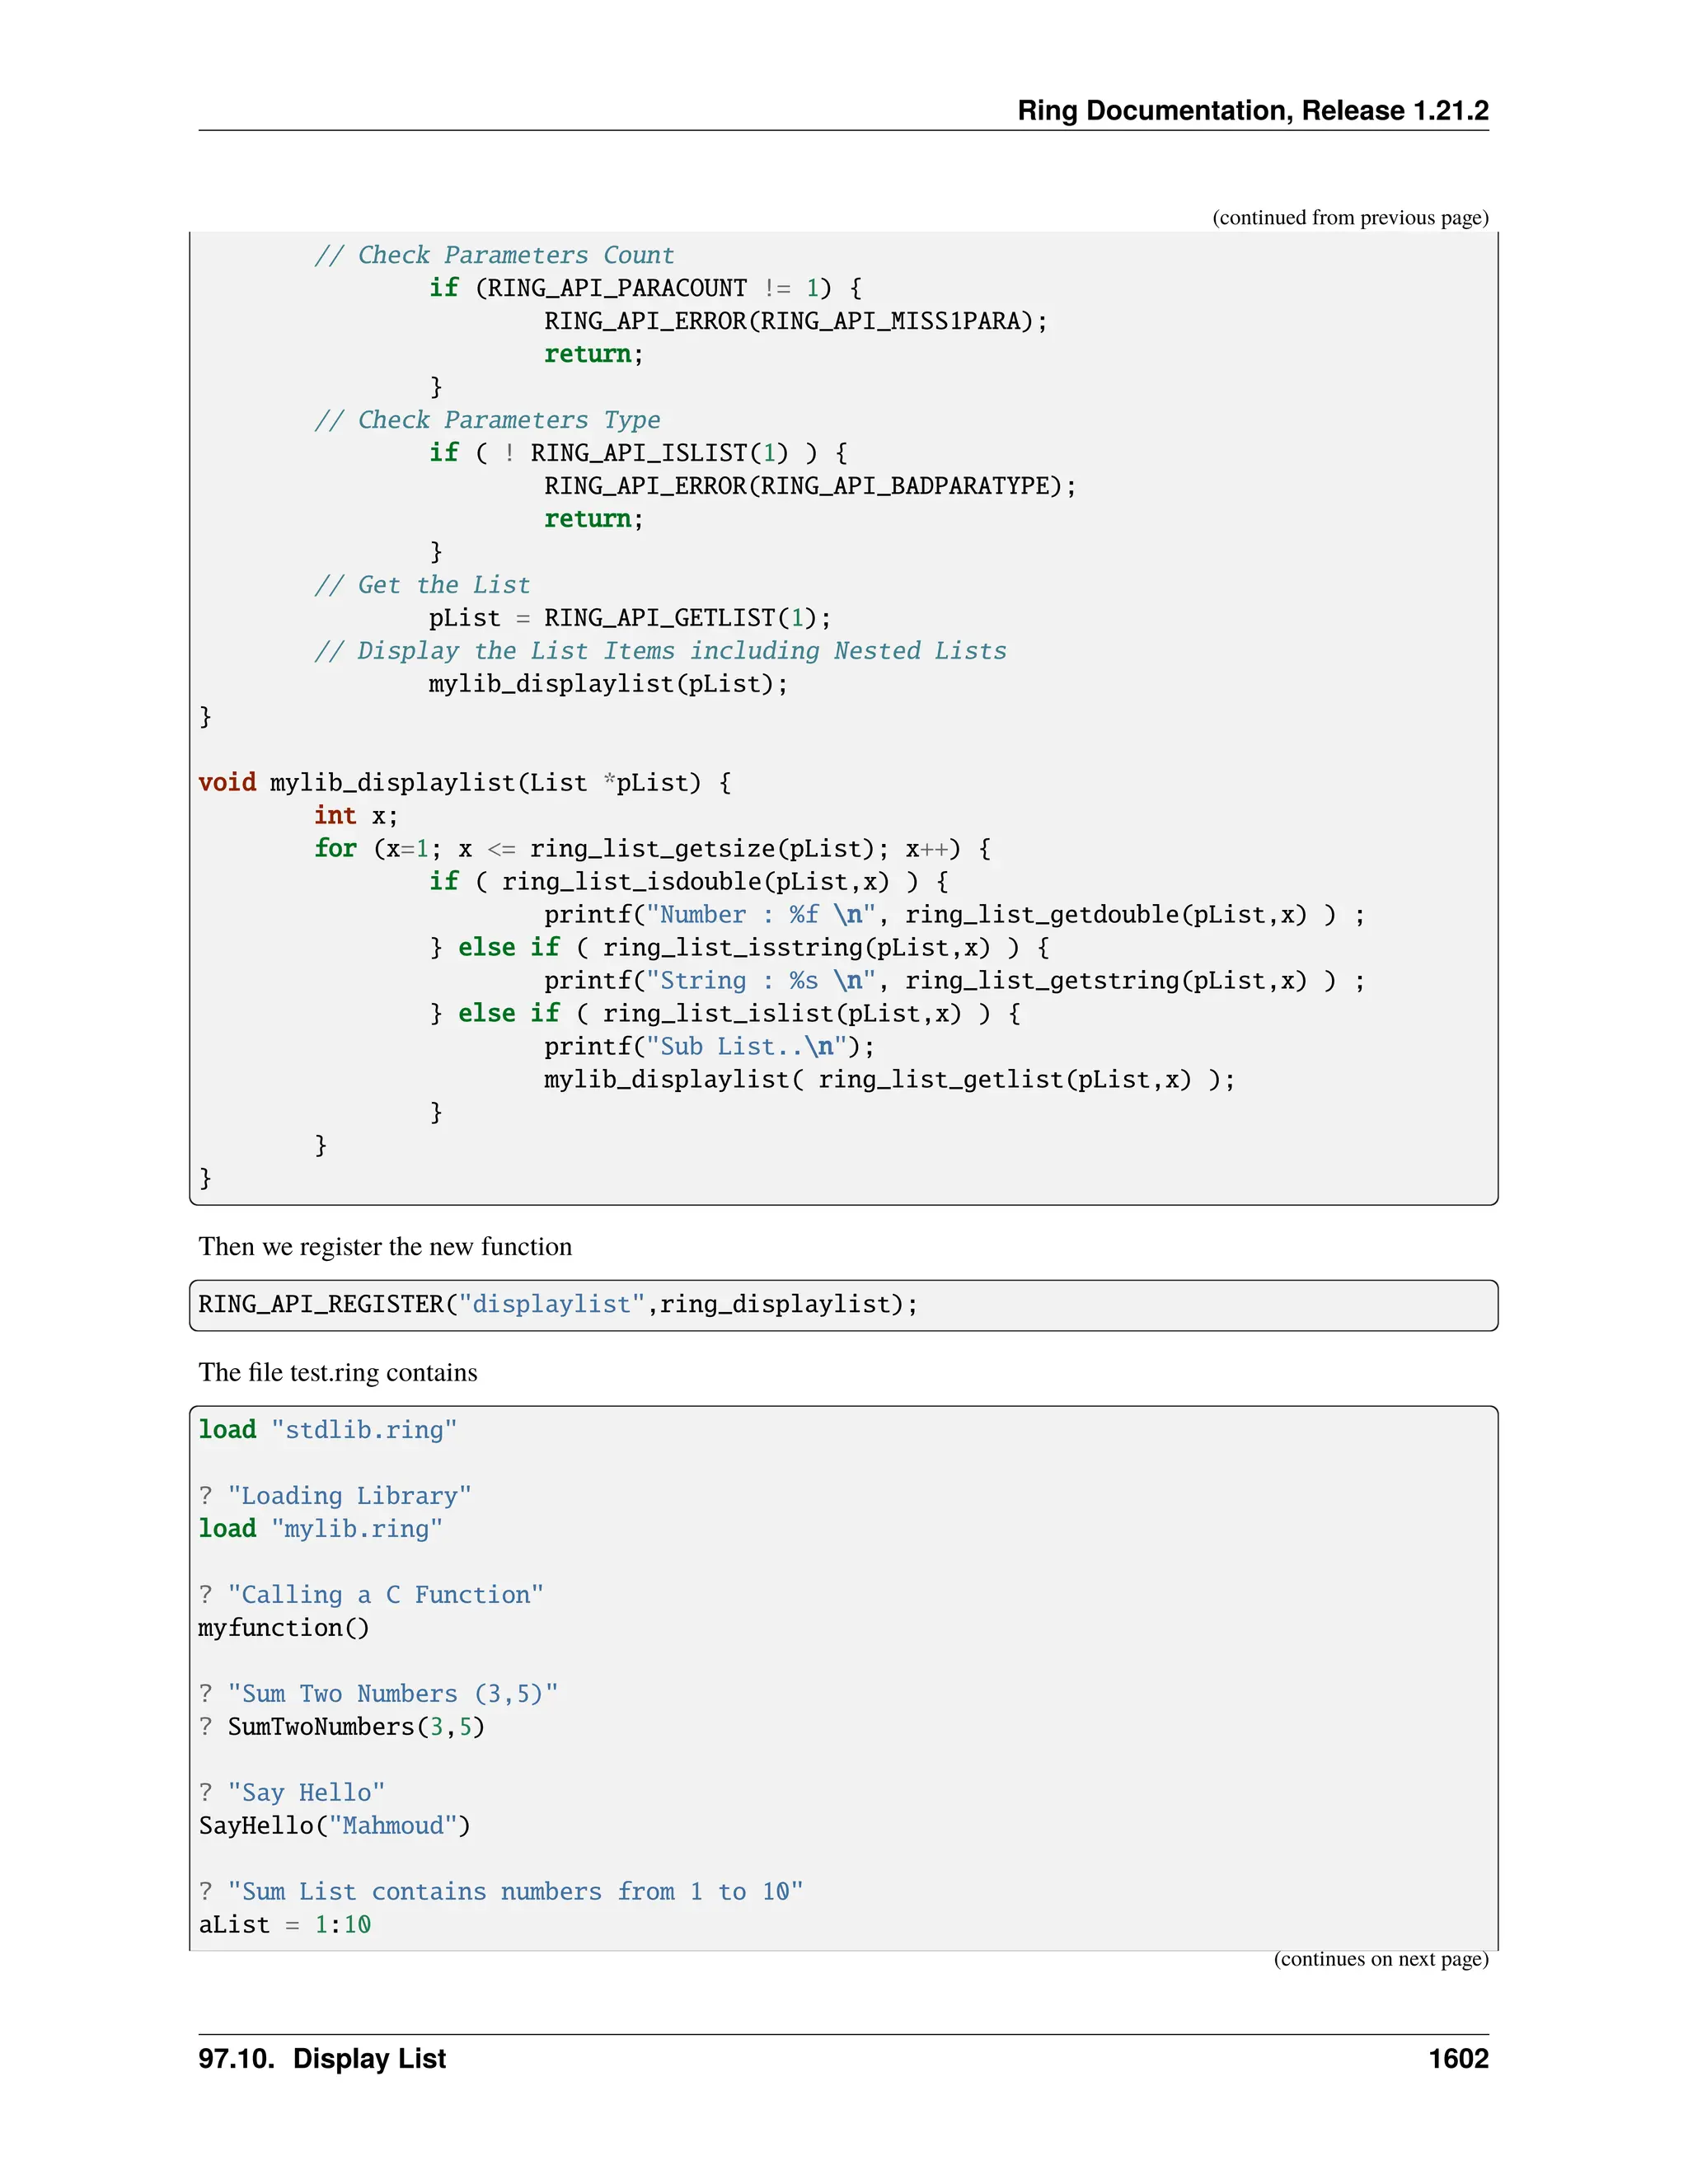
Task: Click the Ring Documentation header title
Action: (x=1252, y=110)
